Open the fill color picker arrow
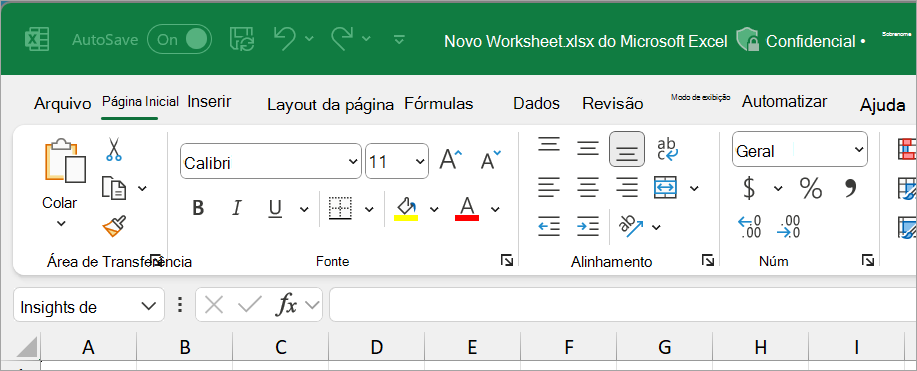Screen dimensions: 917x371 tap(434, 209)
